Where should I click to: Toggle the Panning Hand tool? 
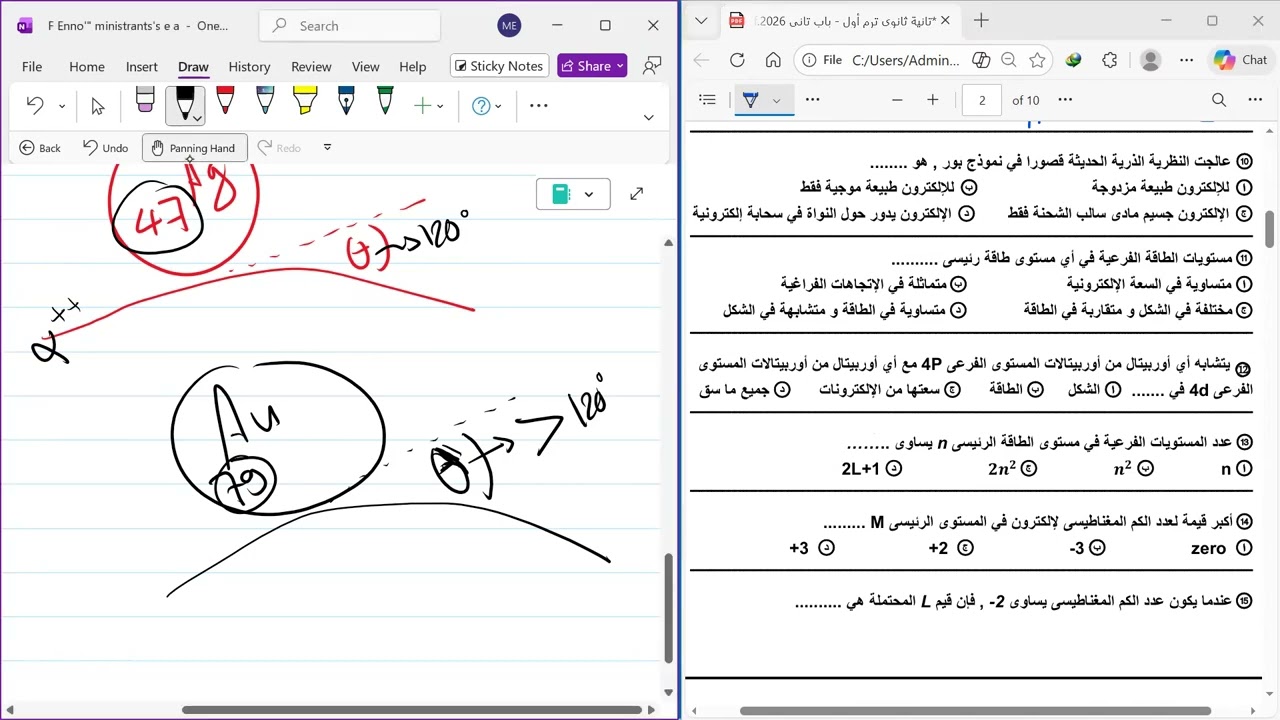tap(194, 148)
